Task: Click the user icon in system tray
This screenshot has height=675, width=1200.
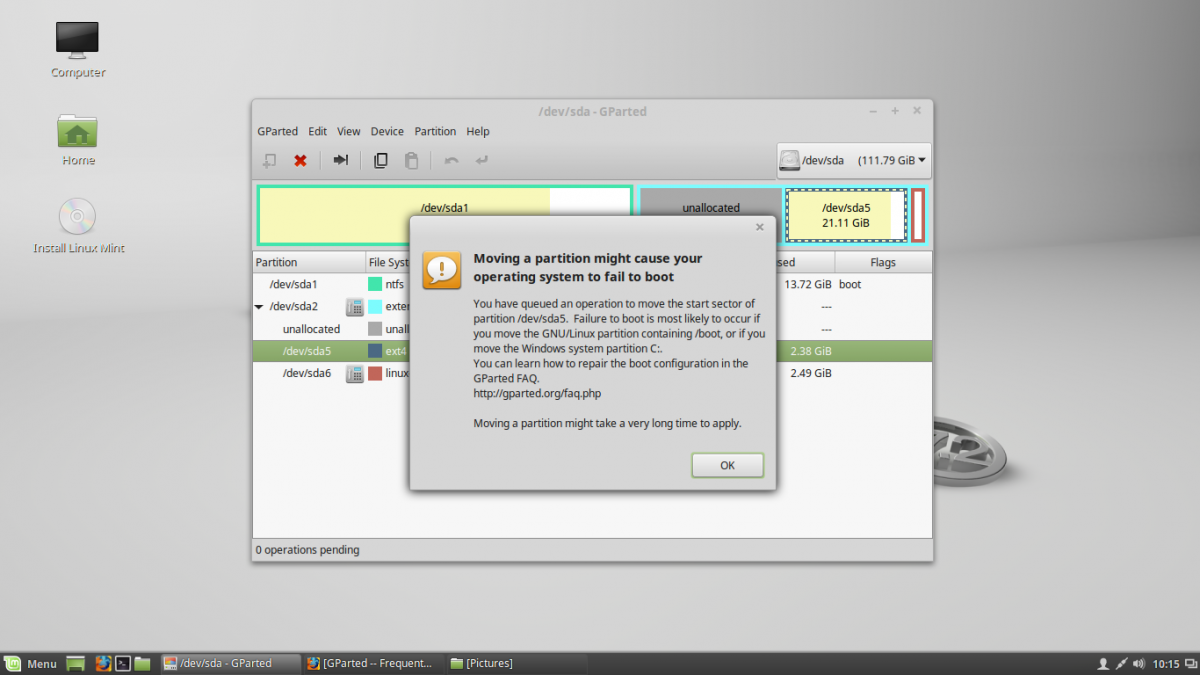Action: pyautogui.click(x=1103, y=663)
